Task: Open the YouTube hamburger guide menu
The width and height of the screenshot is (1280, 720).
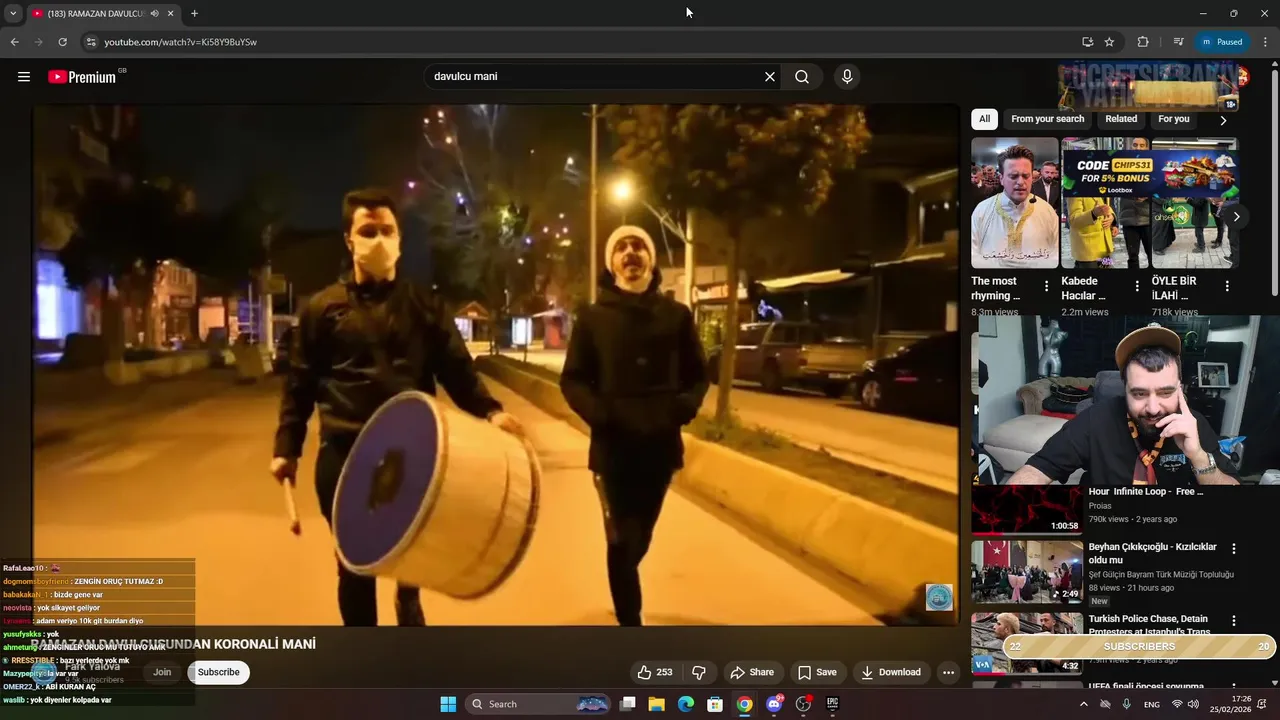Action: pyautogui.click(x=24, y=77)
